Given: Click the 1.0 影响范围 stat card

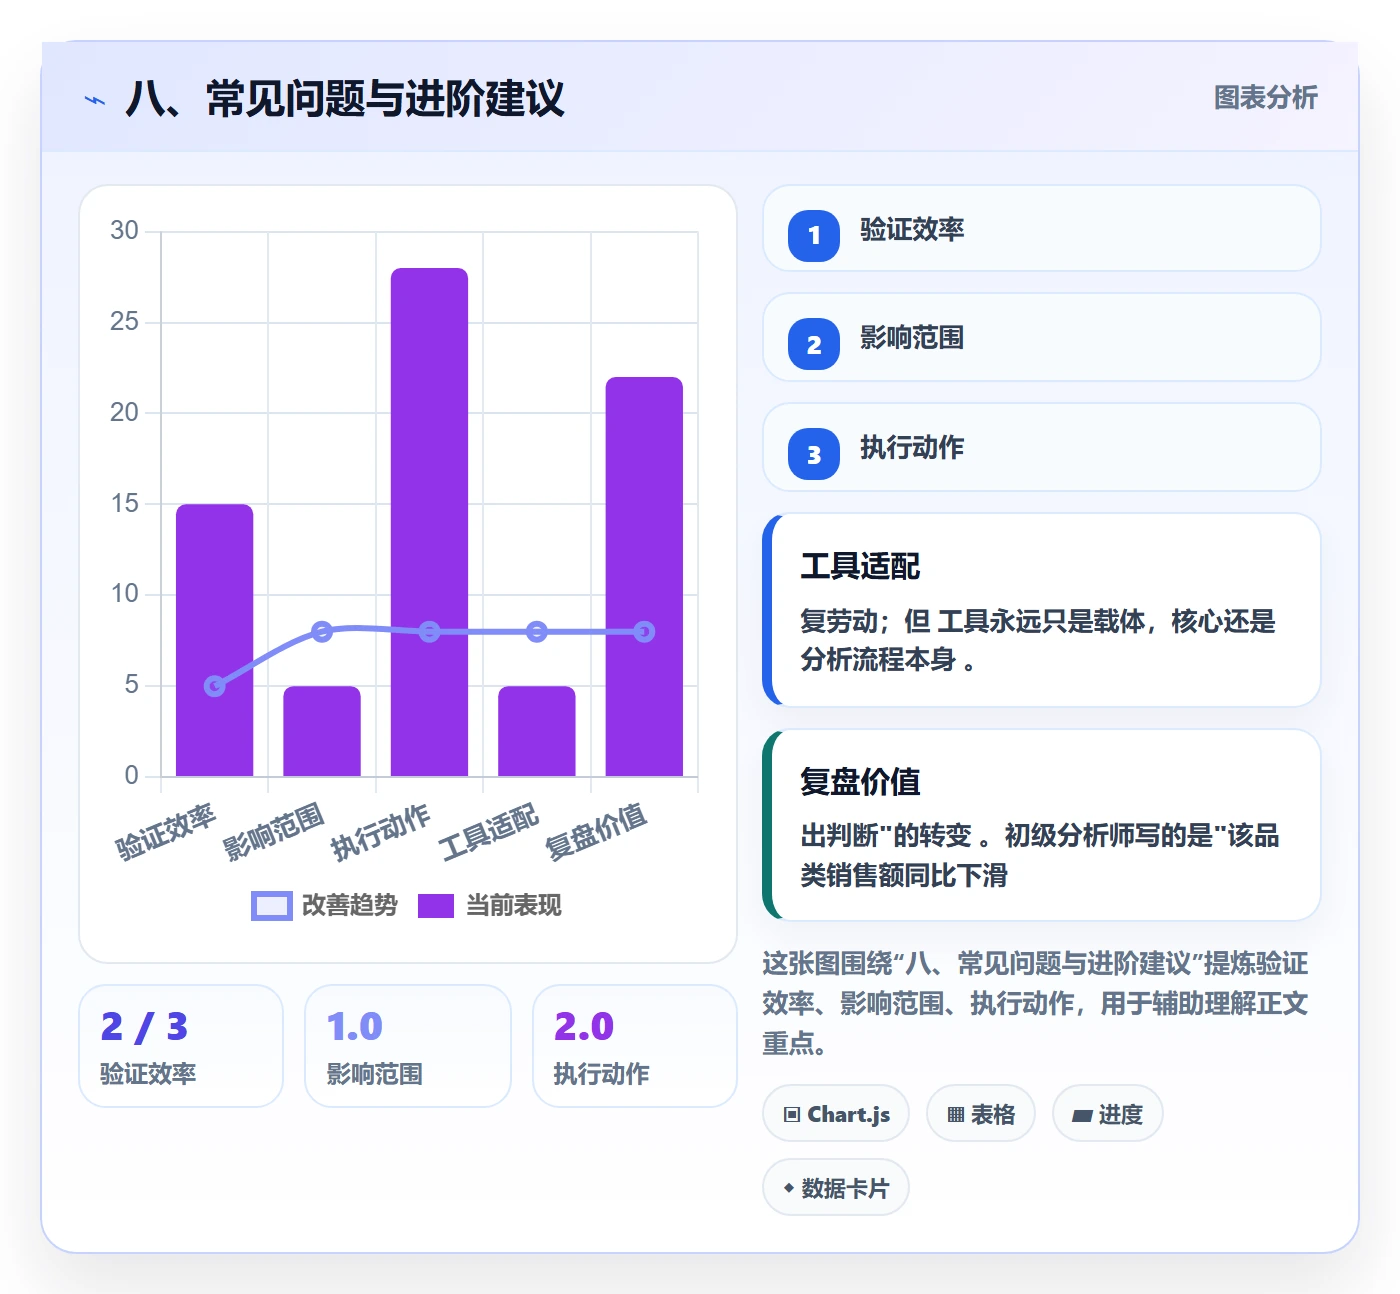Looking at the screenshot, I should [x=408, y=1046].
